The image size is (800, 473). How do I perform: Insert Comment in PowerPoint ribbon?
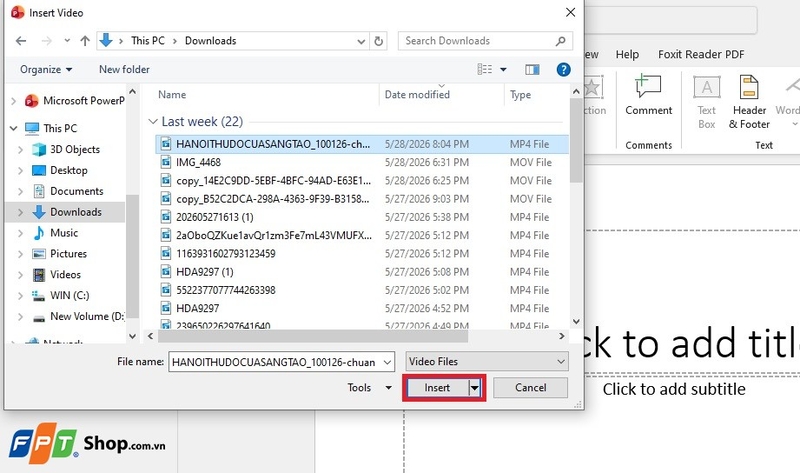point(648,95)
